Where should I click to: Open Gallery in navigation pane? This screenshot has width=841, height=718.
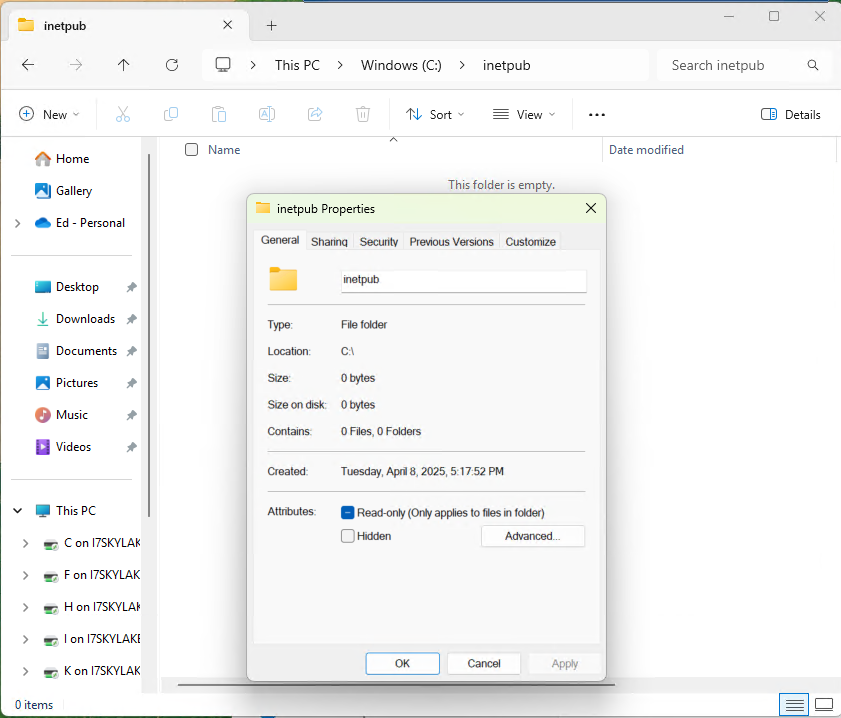click(x=63, y=191)
